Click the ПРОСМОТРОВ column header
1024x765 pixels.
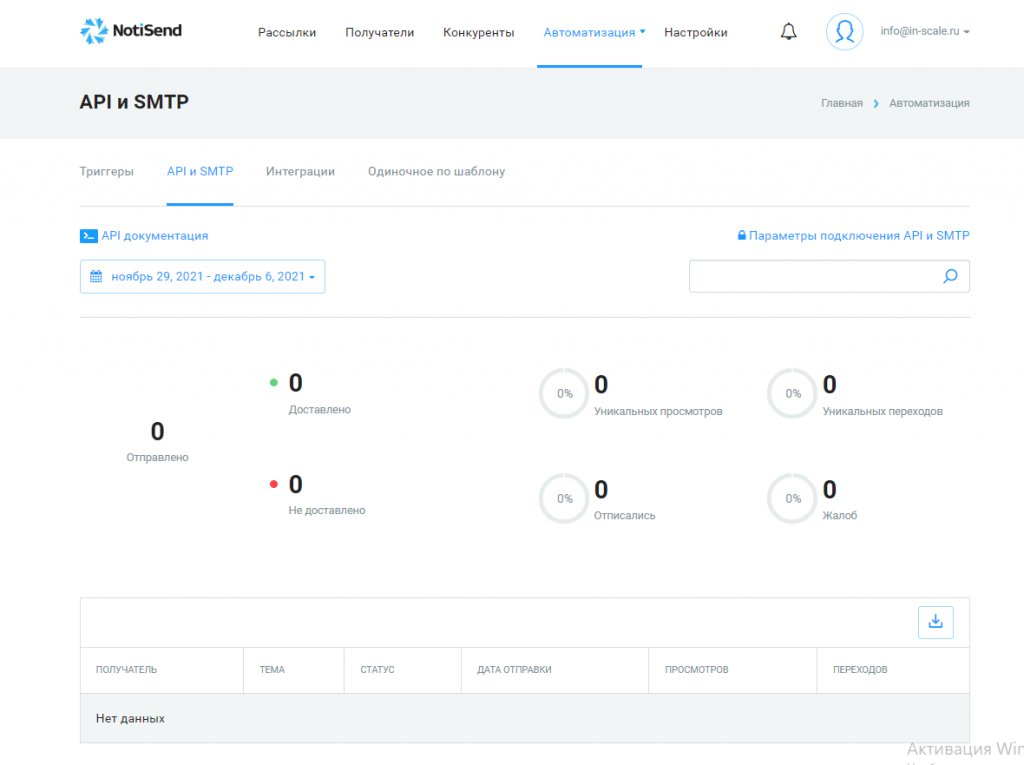pyautogui.click(x=697, y=670)
